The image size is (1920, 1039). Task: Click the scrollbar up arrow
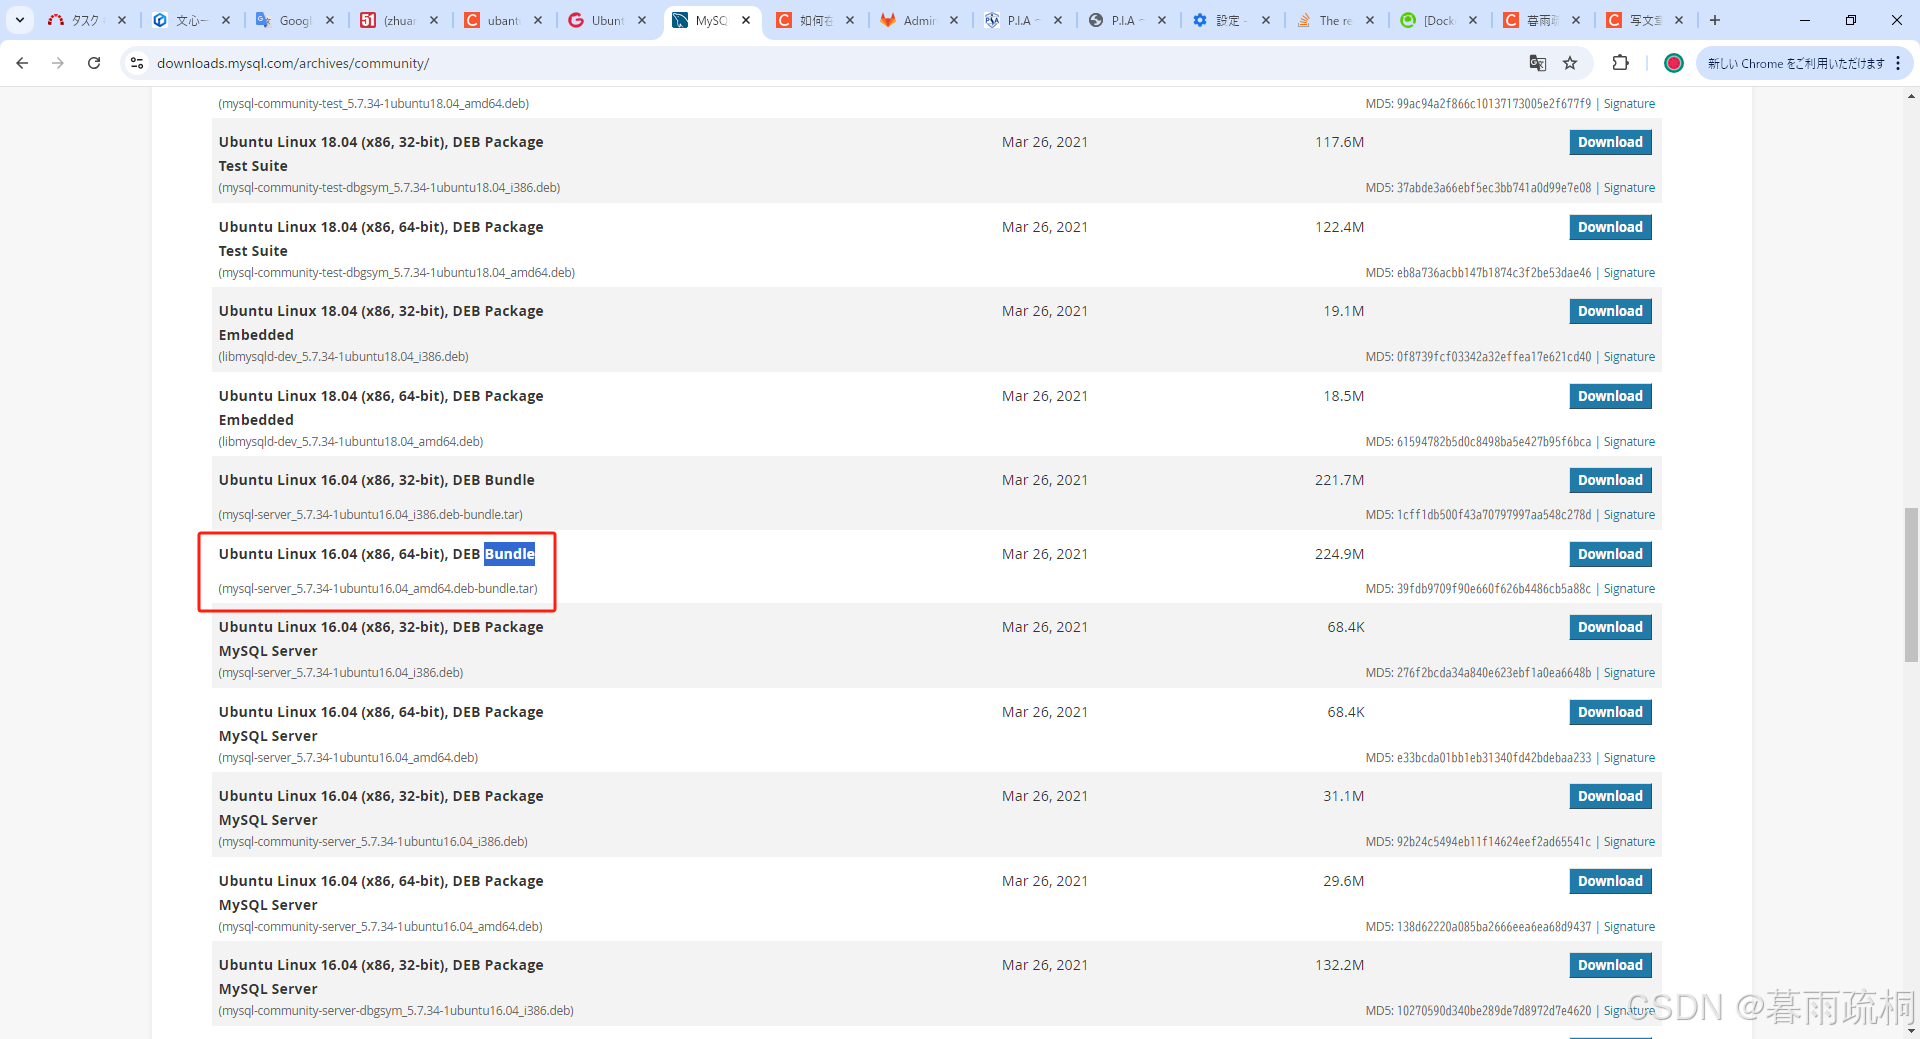pyautogui.click(x=1911, y=96)
